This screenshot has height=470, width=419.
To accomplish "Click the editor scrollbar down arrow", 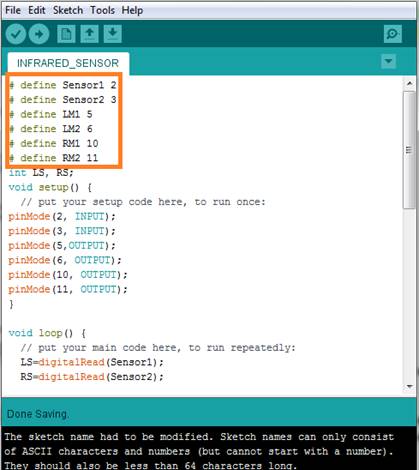I will [409, 386].
